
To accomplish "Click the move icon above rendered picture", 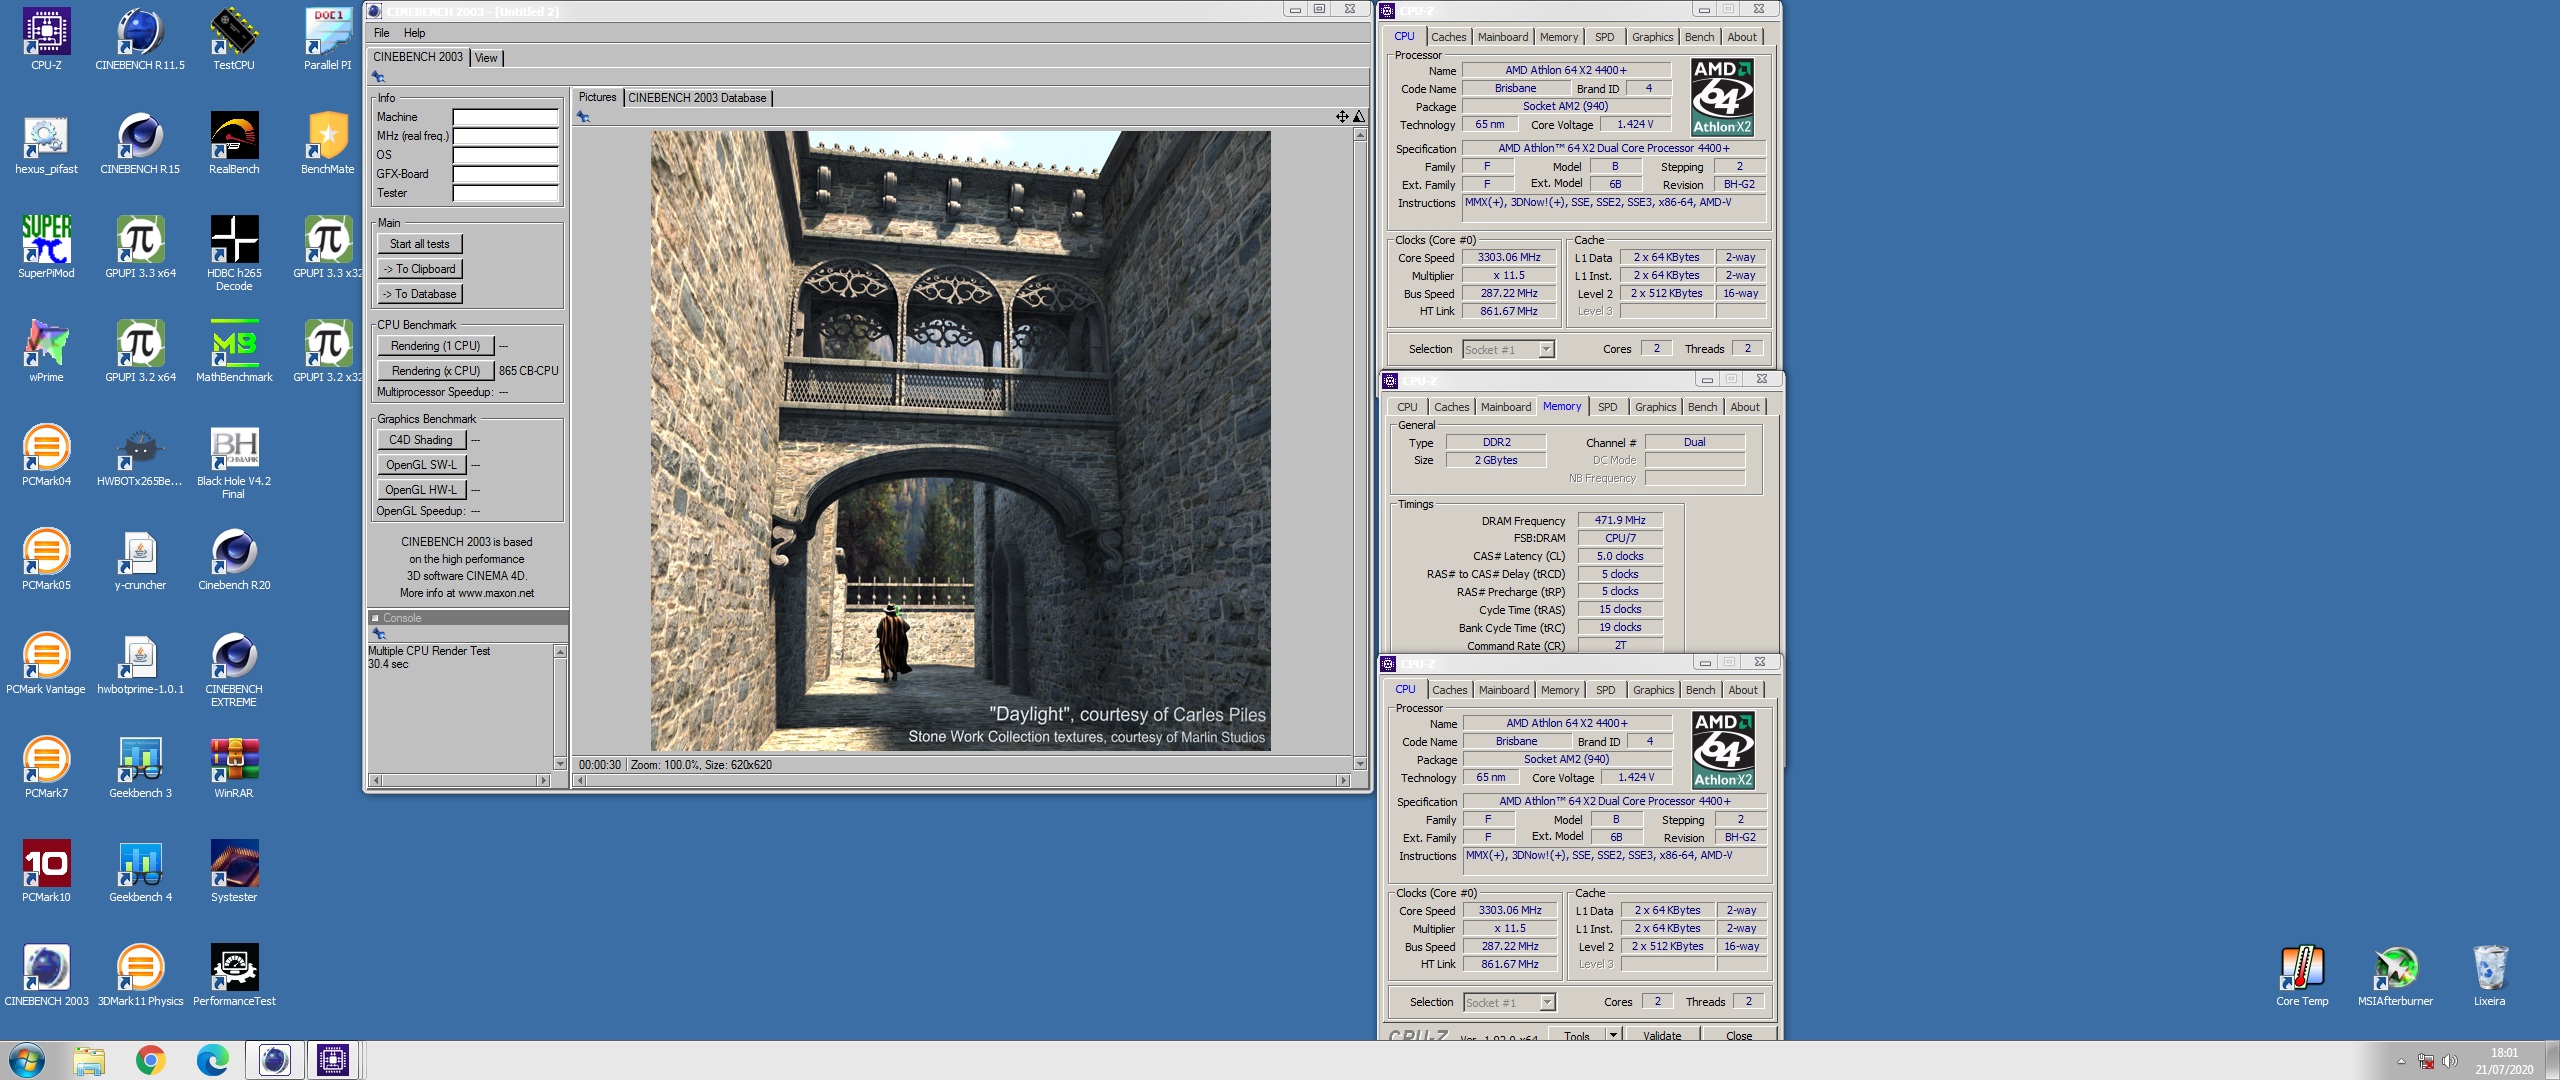I will (x=1342, y=117).
